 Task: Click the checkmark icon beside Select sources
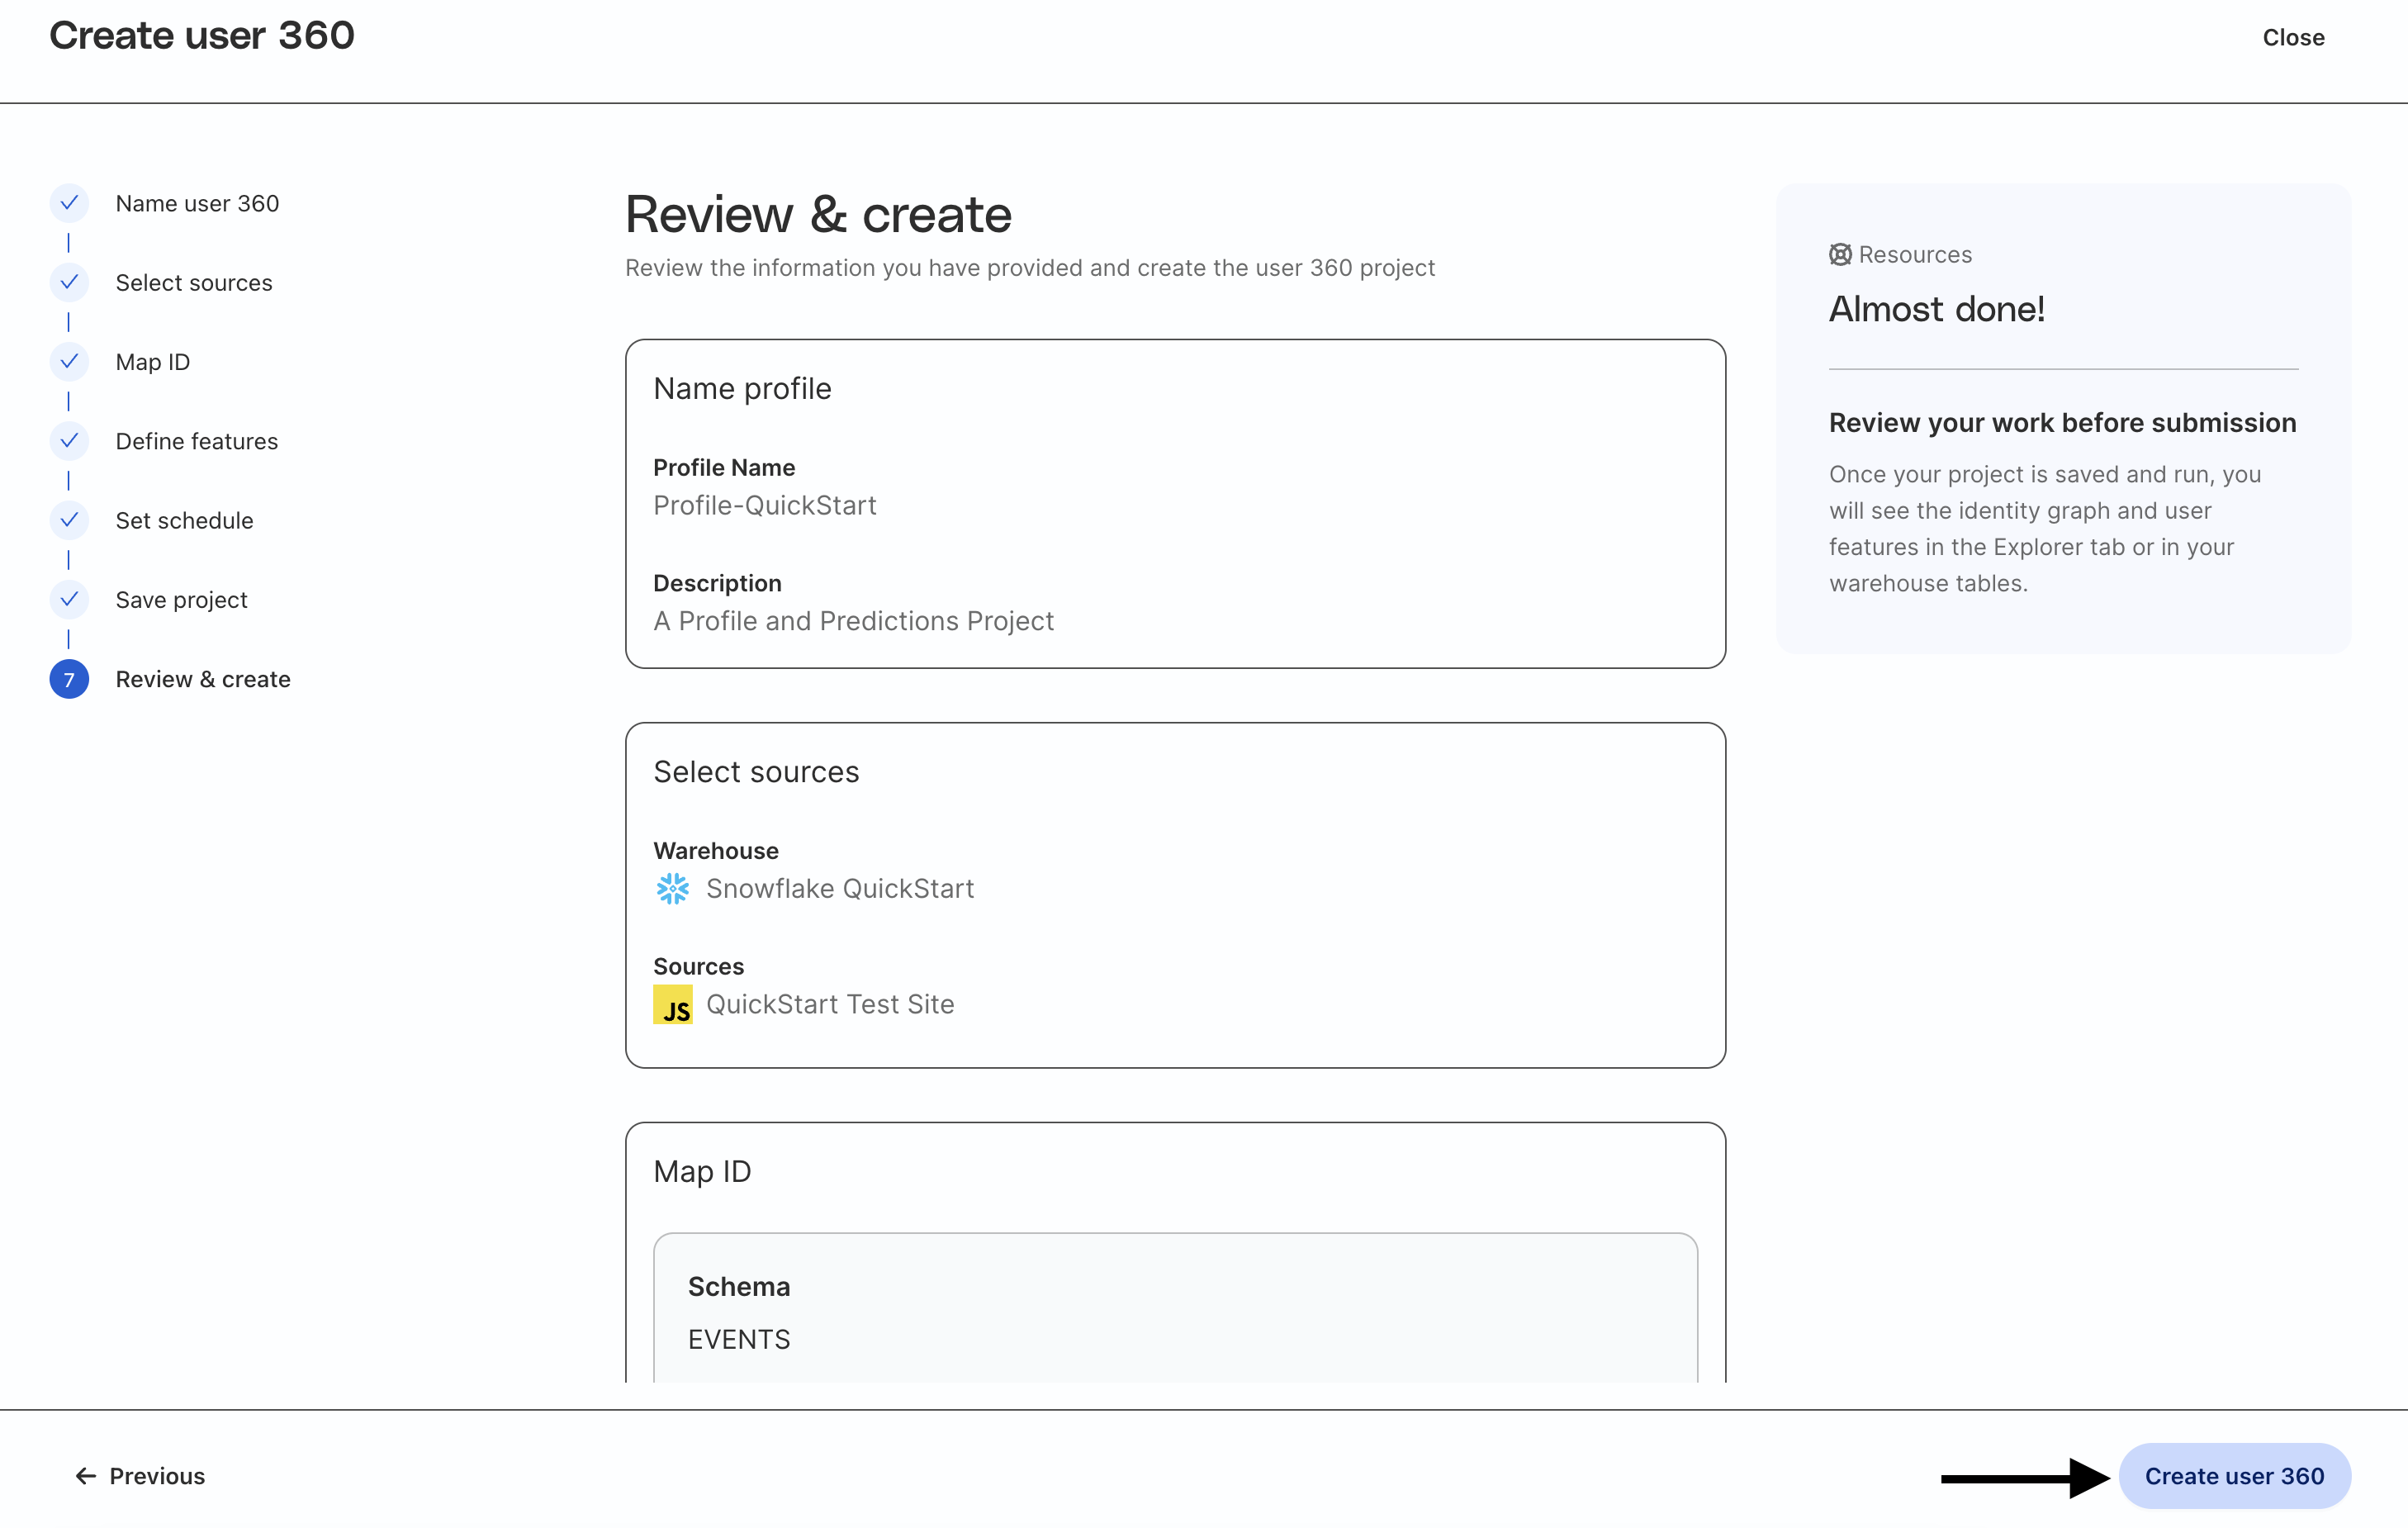point(69,282)
